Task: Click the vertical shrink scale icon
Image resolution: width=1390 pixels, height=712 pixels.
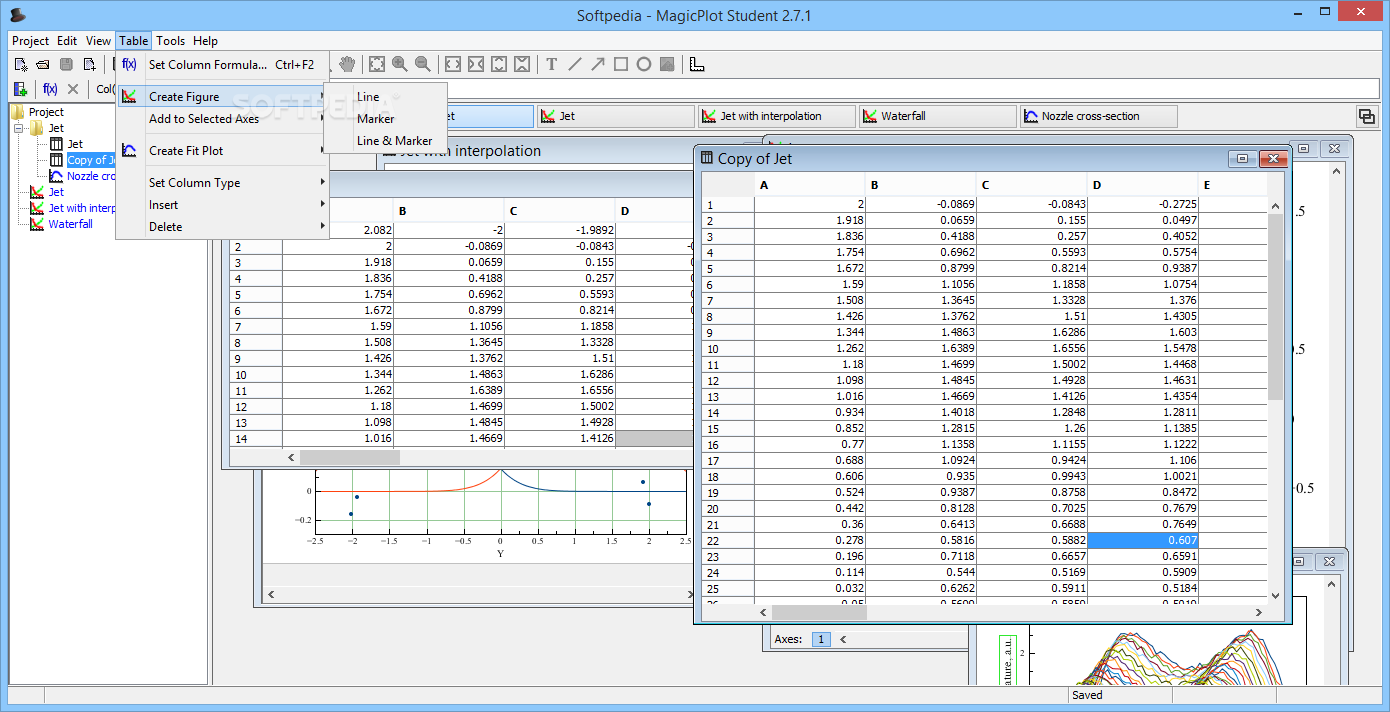Action: click(x=522, y=64)
